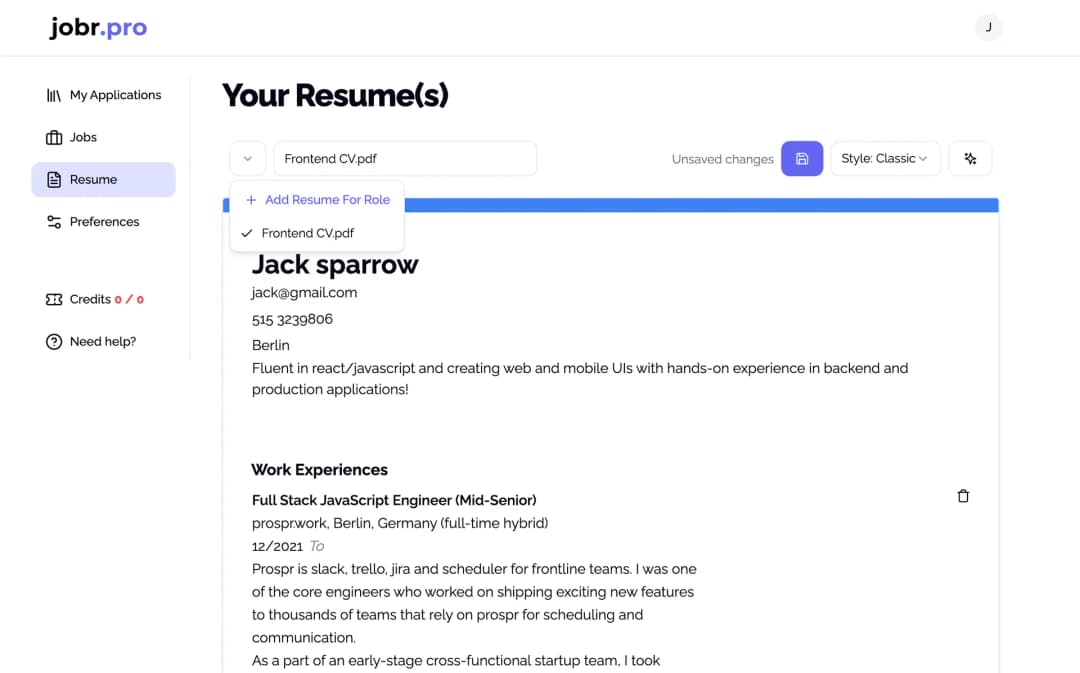Open Preferences via the sliders icon
The image size is (1080, 673).
(53, 221)
